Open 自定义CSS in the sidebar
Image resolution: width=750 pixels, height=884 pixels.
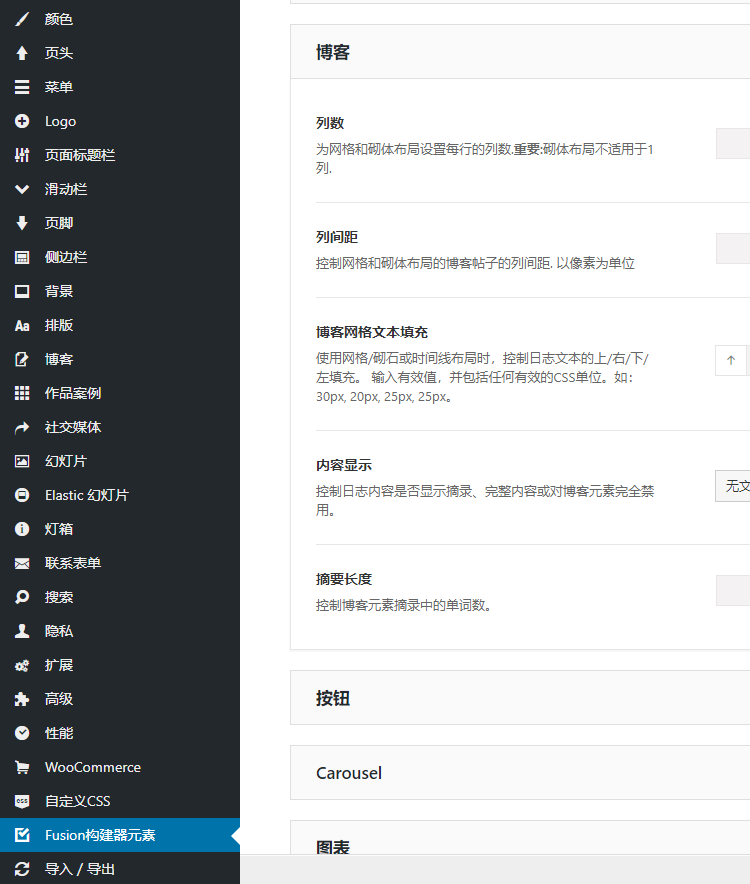120,801
